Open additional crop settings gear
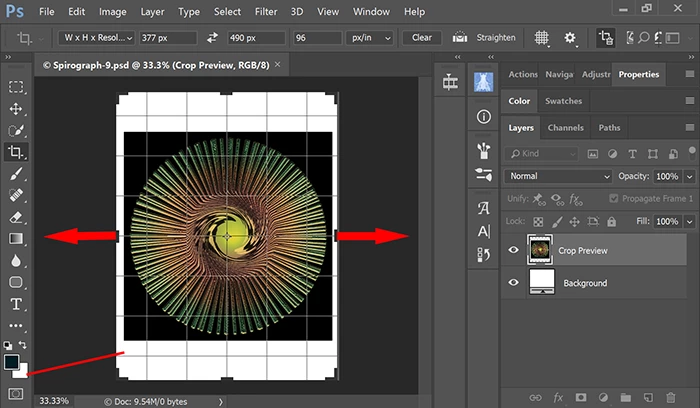This screenshot has width=700, height=408. click(x=570, y=38)
